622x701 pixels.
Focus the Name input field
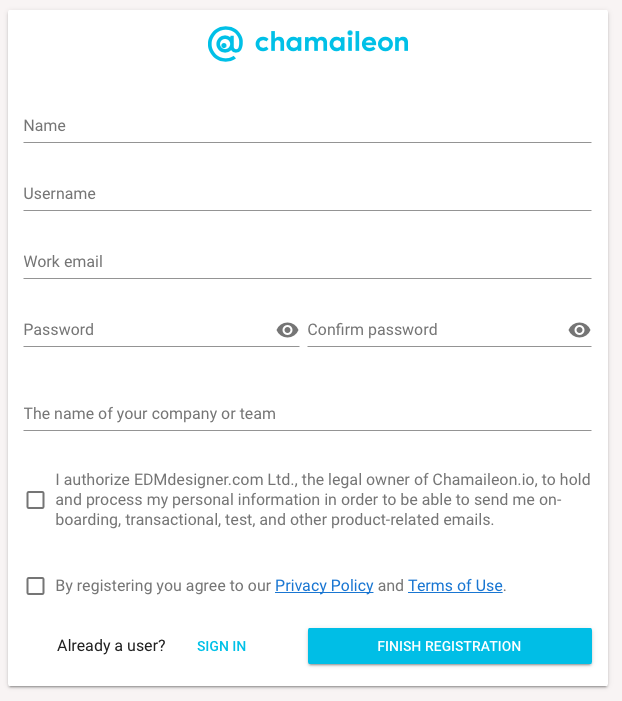point(307,127)
